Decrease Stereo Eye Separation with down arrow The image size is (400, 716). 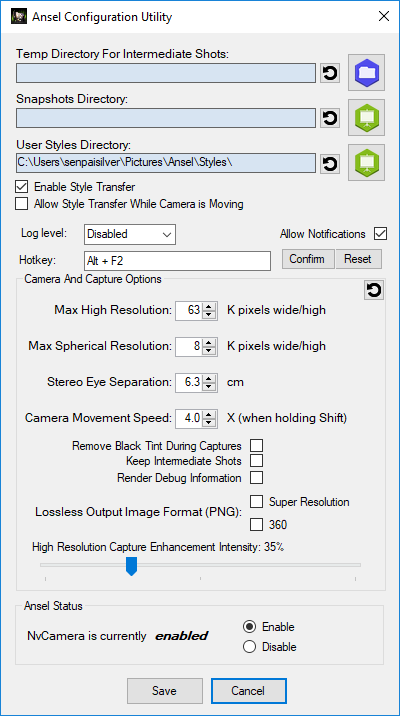[209, 386]
